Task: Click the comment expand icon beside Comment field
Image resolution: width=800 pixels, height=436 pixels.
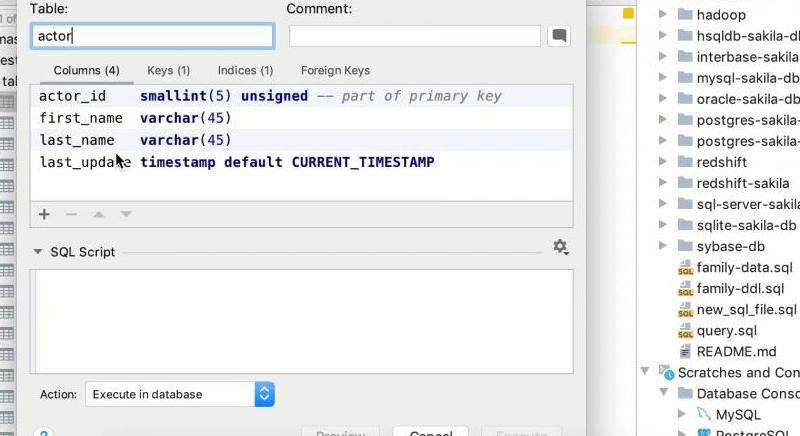Action: pyautogui.click(x=559, y=36)
